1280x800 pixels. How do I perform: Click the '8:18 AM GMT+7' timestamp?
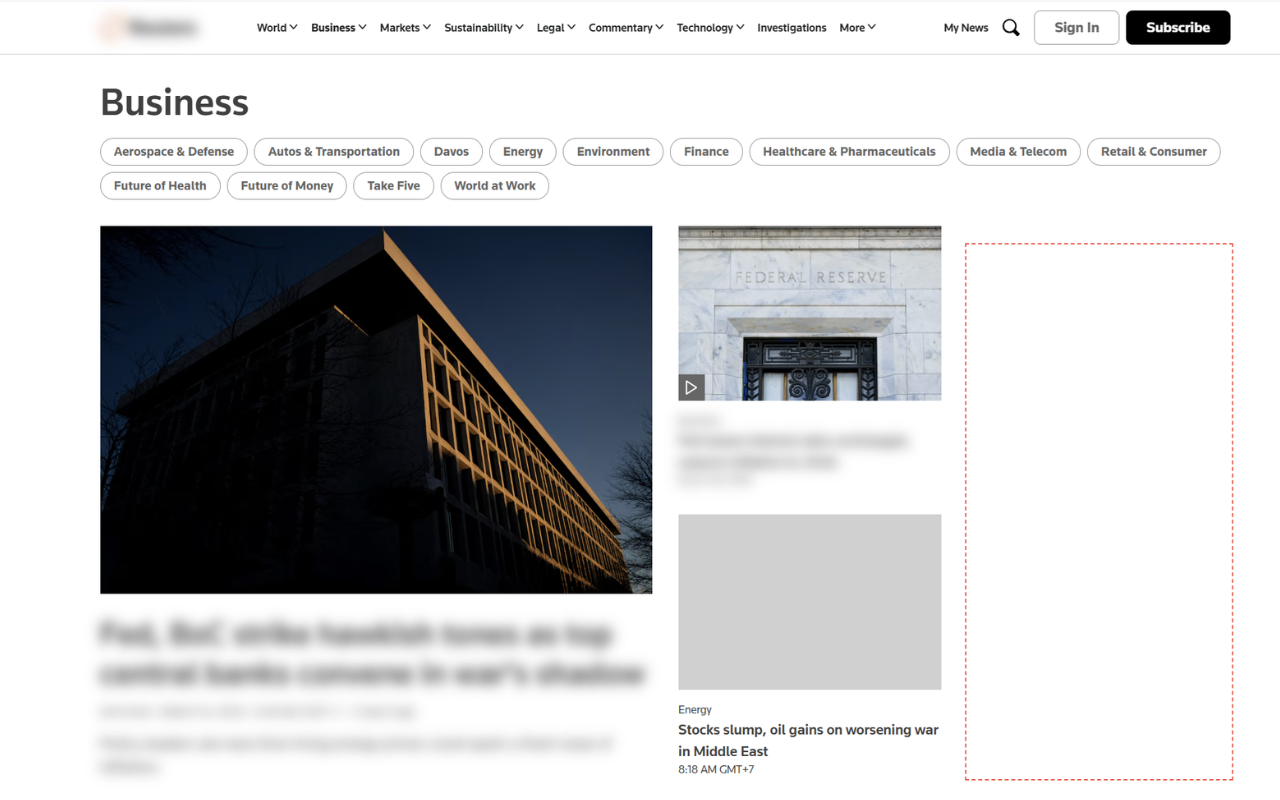pos(716,770)
